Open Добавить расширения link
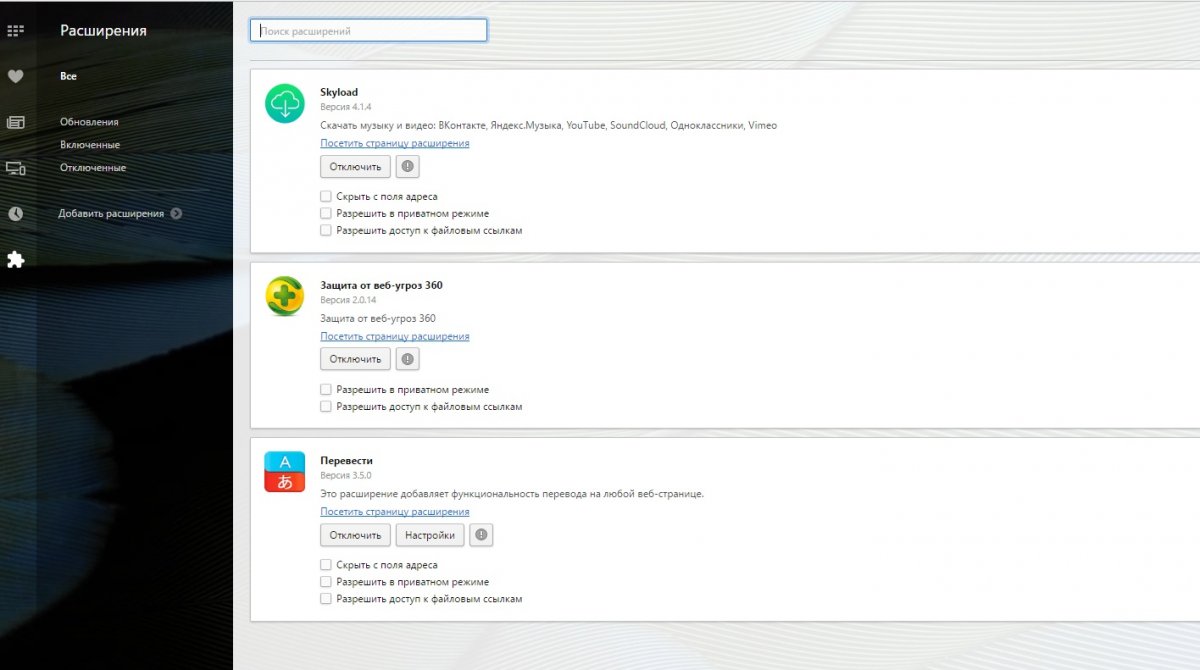1200x670 pixels. (x=111, y=213)
